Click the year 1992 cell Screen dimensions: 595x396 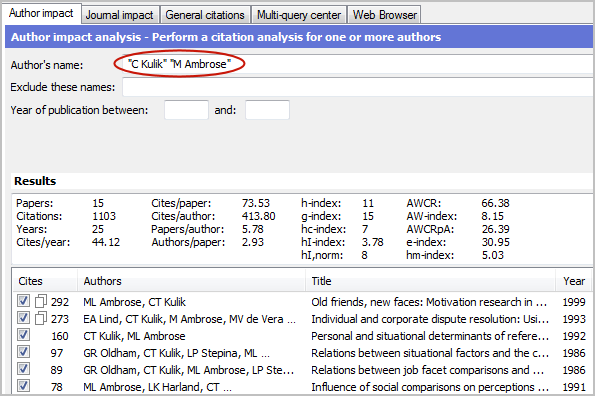(x=574, y=336)
